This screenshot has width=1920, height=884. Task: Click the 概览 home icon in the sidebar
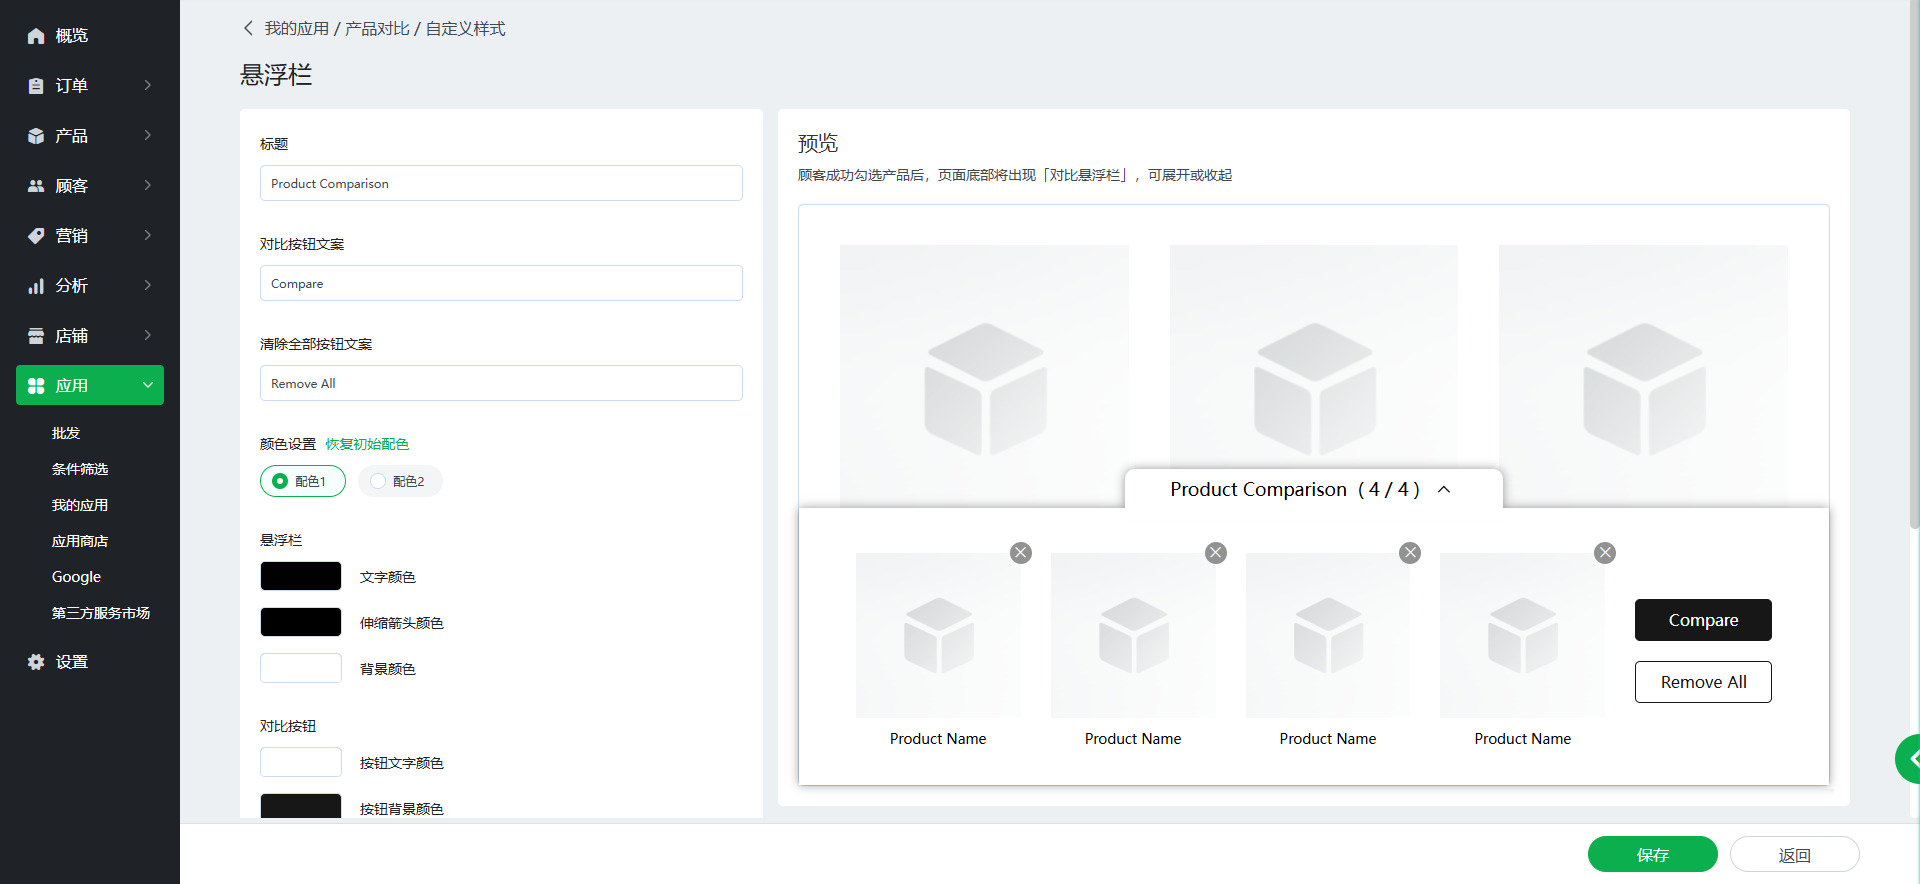(36, 36)
